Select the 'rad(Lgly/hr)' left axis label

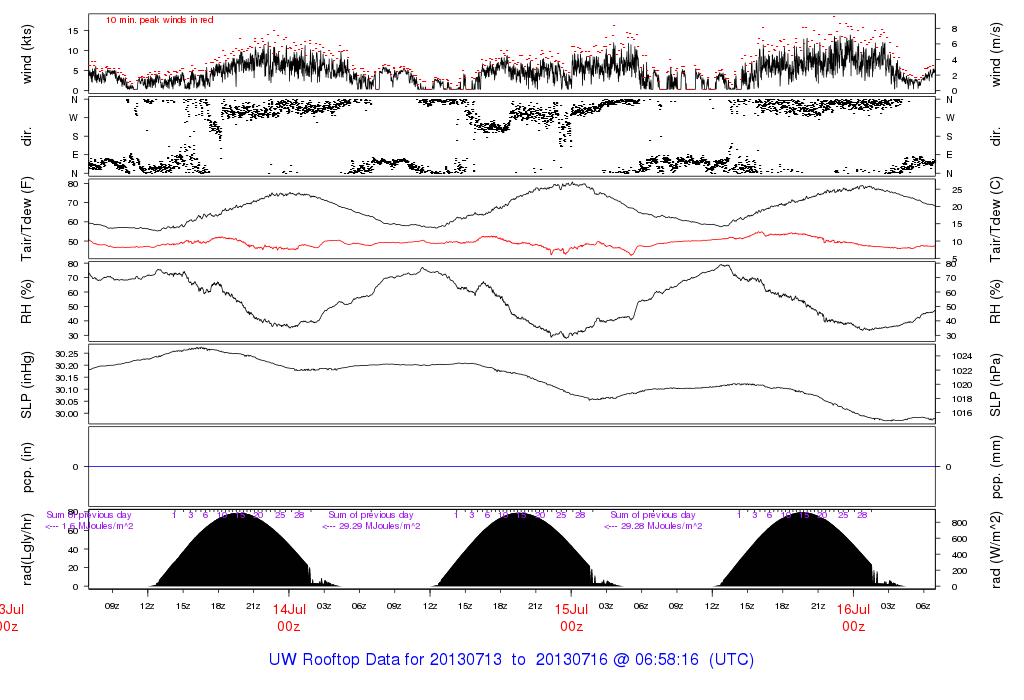point(28,549)
